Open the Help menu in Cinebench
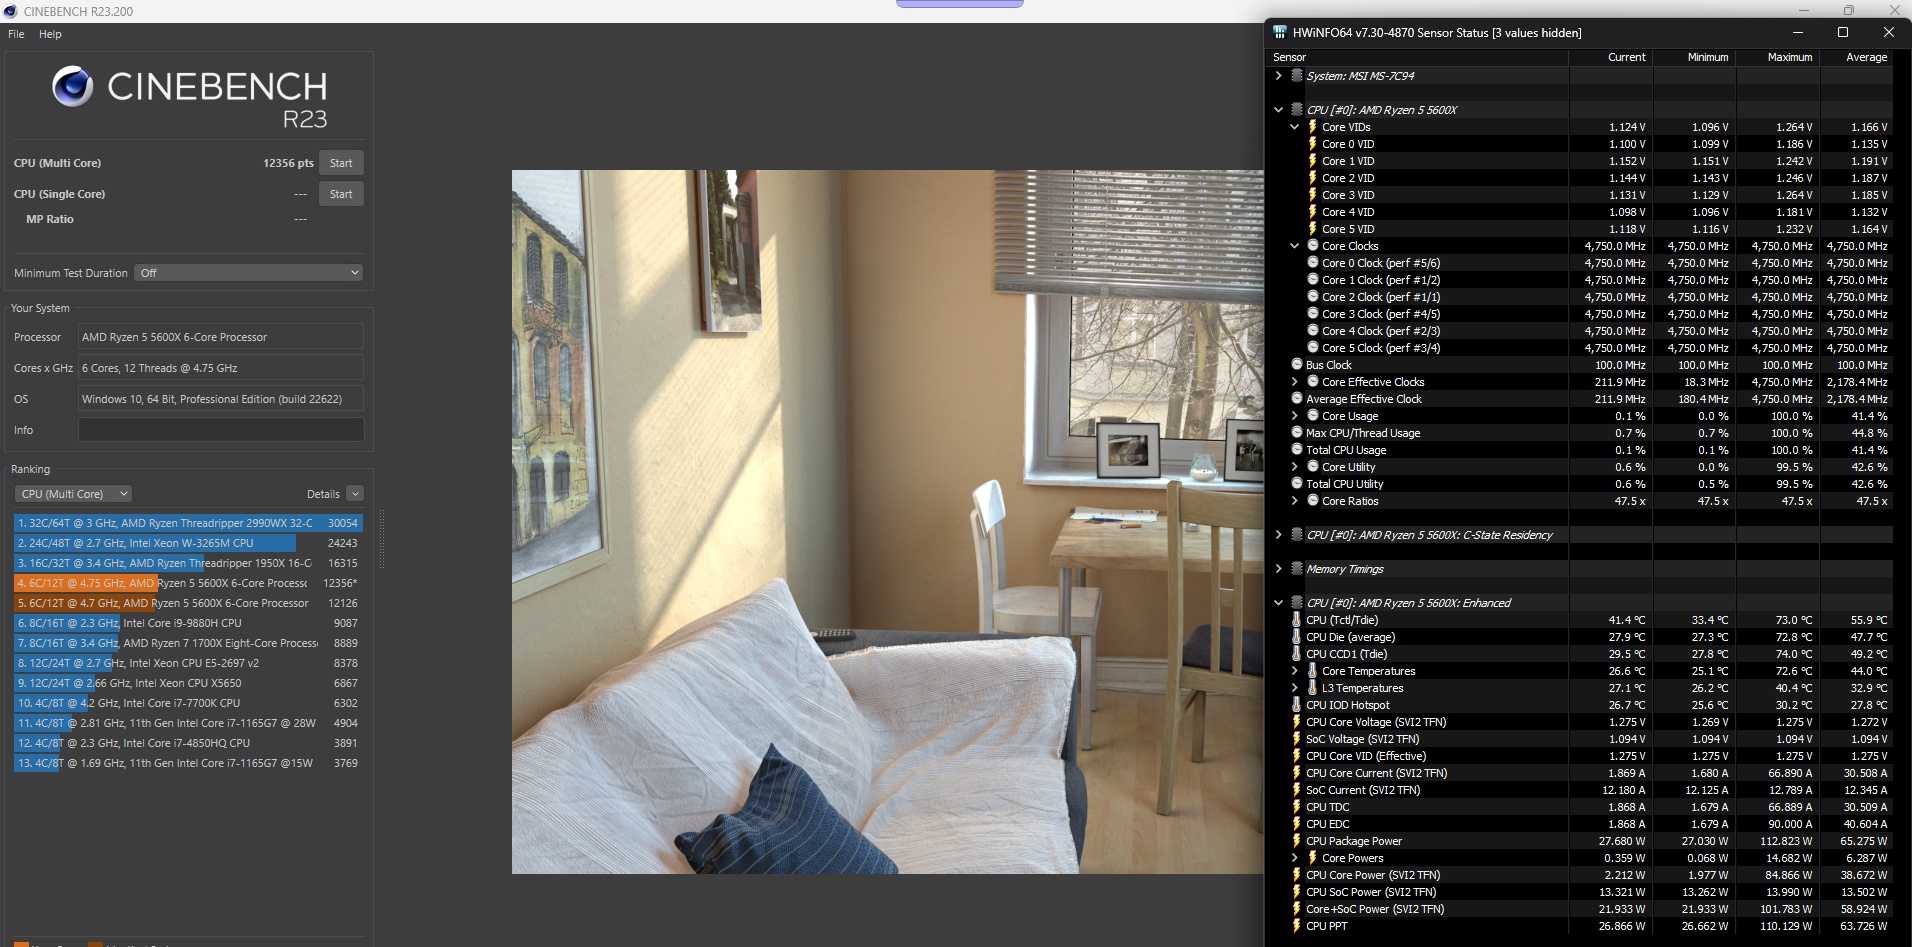Image resolution: width=1912 pixels, height=947 pixels. [x=50, y=34]
